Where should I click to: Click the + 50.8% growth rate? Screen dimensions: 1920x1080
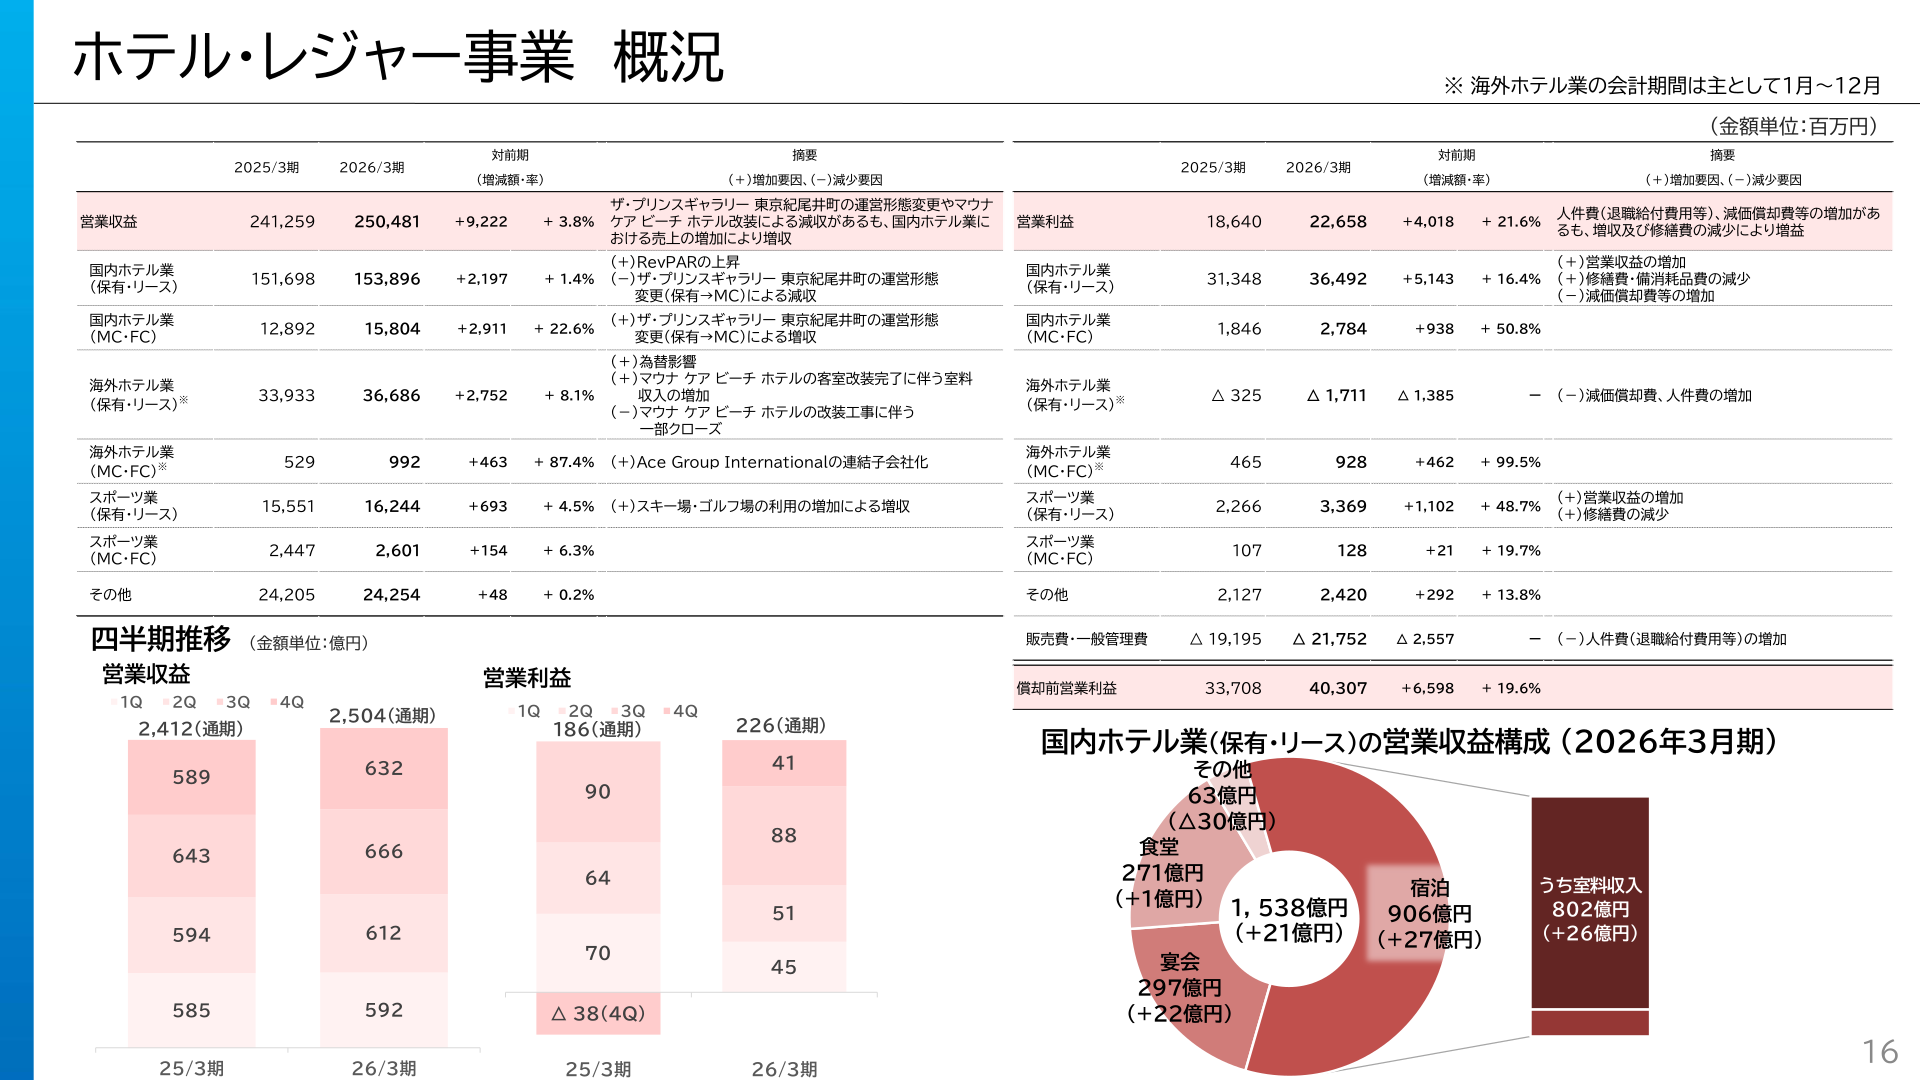1511,328
